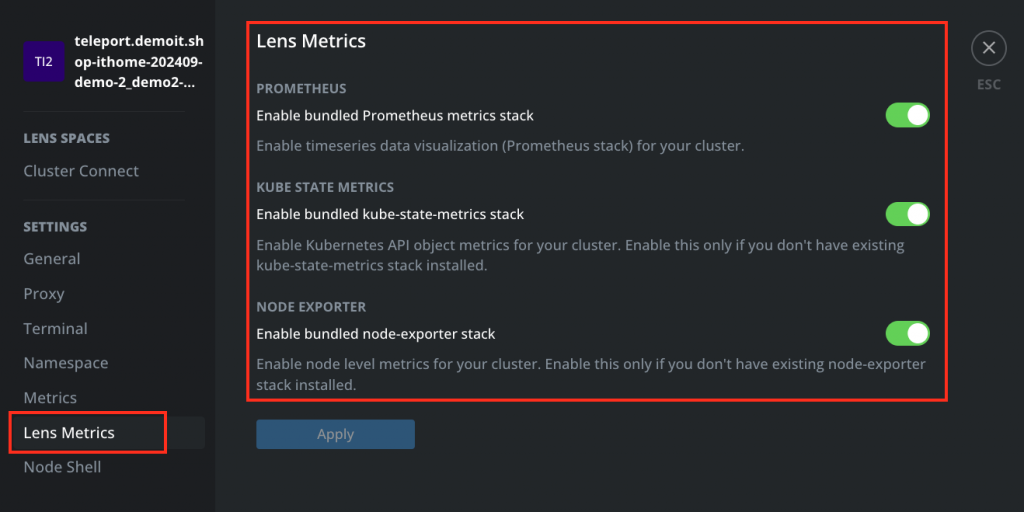This screenshot has height=512, width=1024.
Task: Open the Cluster Connect page
Action: tap(81, 171)
